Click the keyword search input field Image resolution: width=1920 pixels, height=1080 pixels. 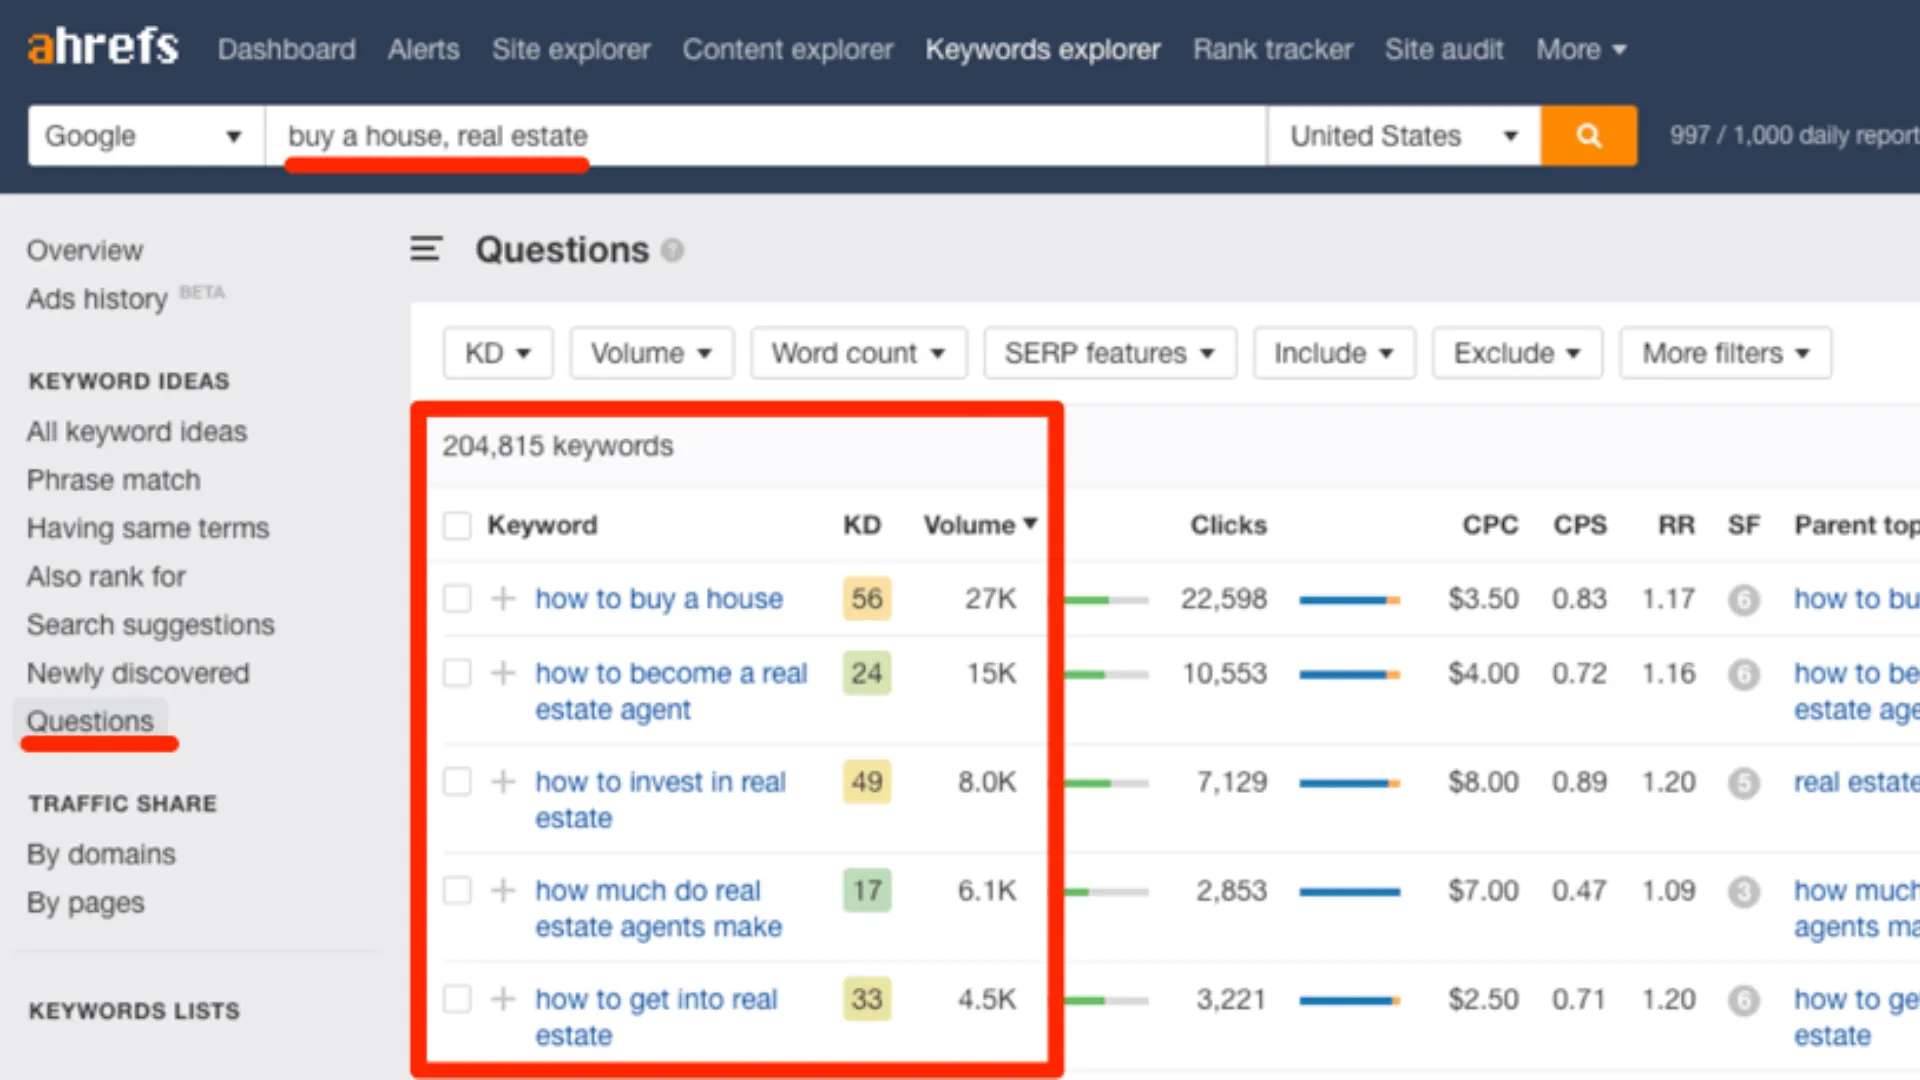(766, 135)
